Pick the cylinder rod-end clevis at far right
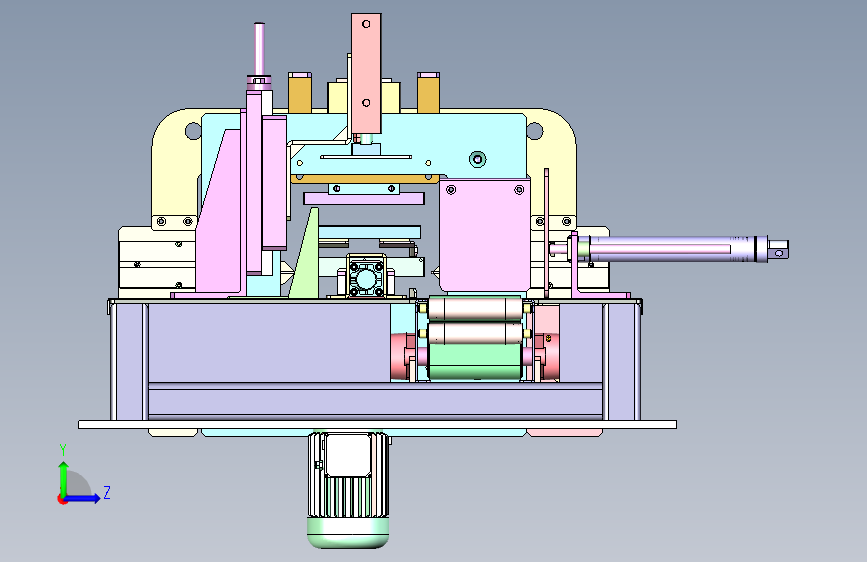The image size is (867, 562). tap(777, 249)
